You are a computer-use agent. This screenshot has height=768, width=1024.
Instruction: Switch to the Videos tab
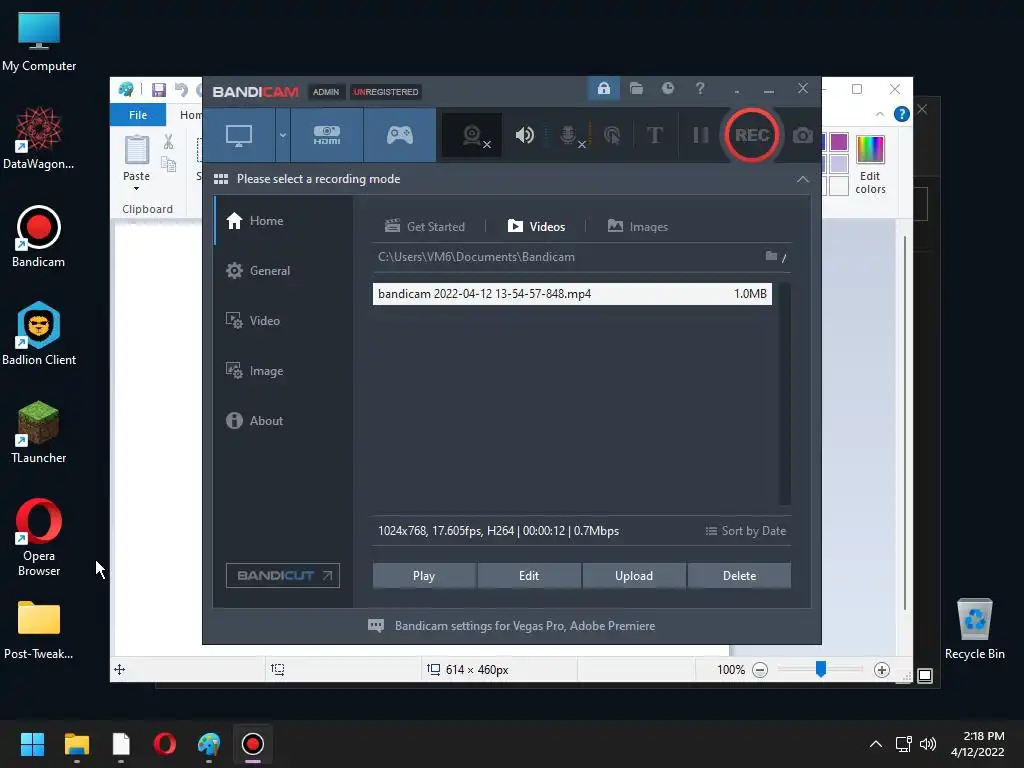[536, 227]
